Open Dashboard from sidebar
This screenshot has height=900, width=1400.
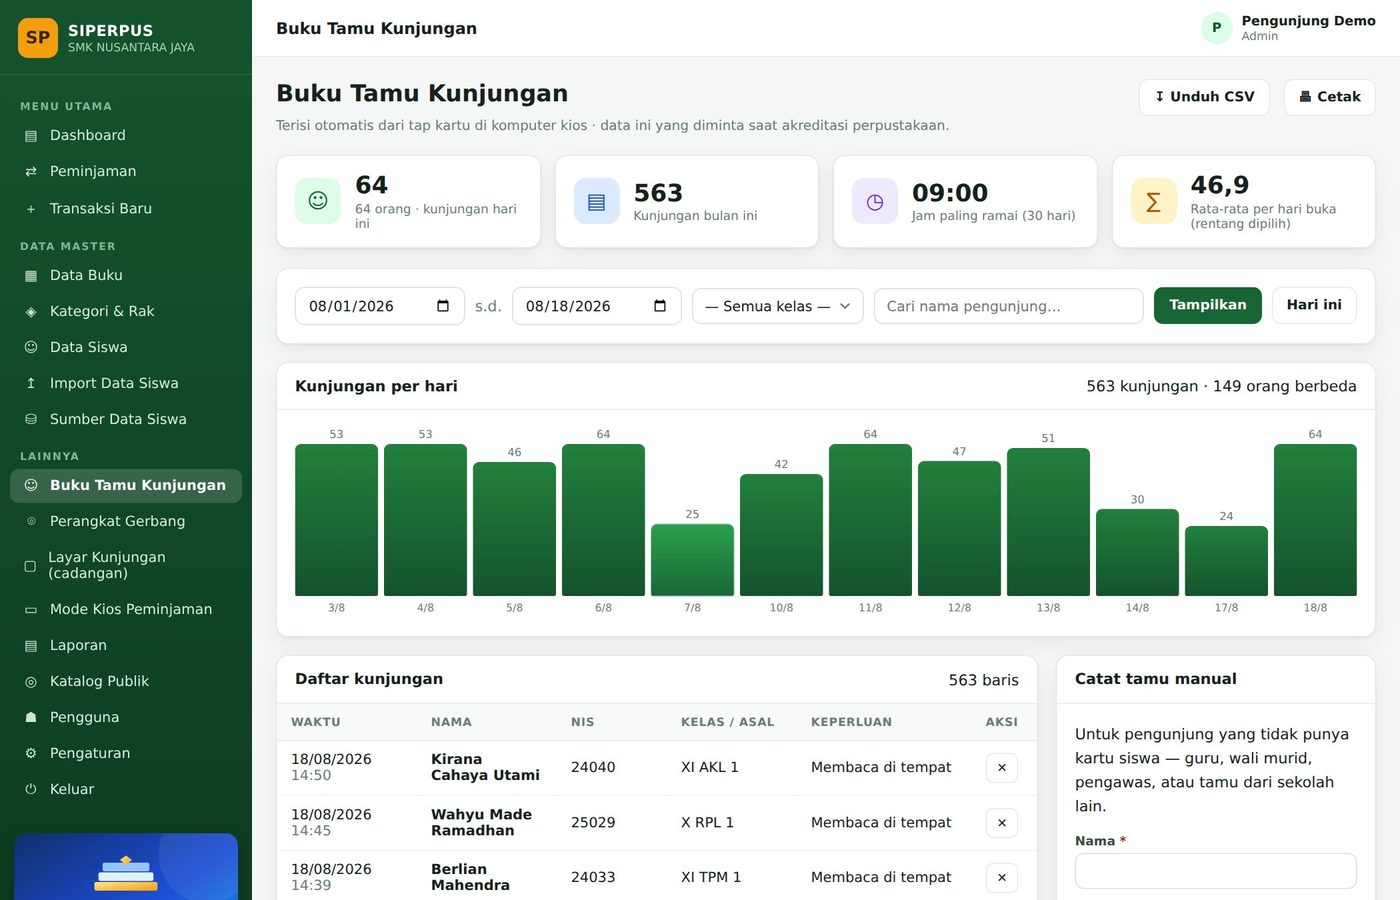coord(126,135)
